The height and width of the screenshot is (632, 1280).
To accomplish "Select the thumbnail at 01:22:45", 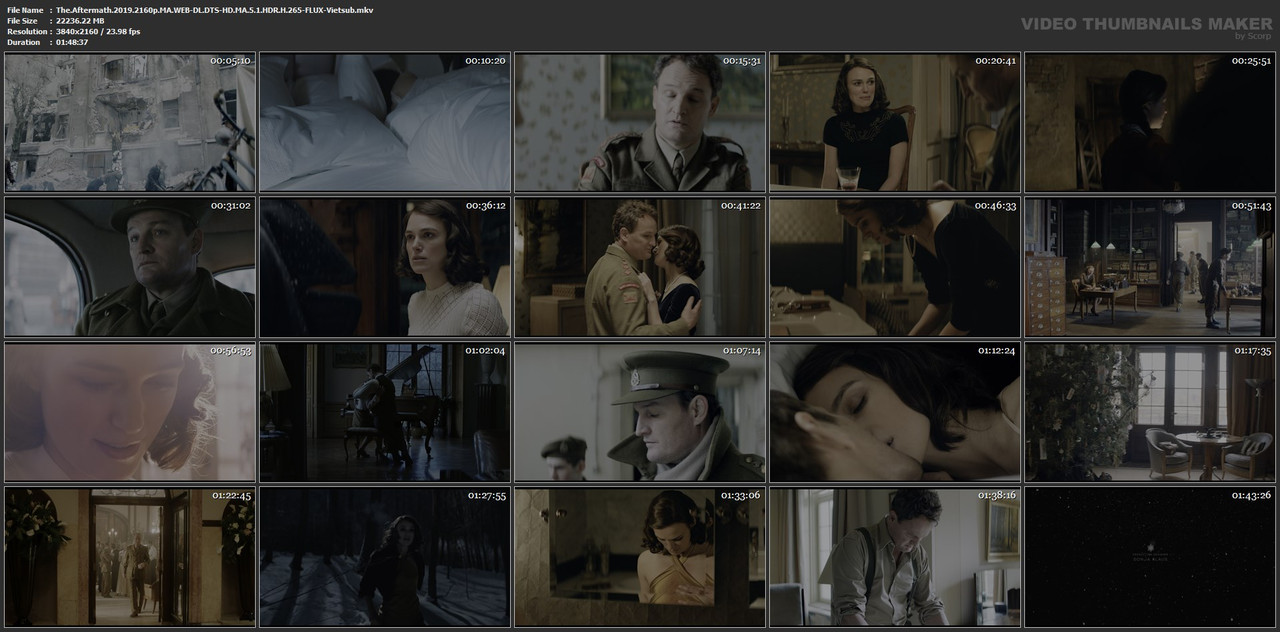I will tap(130, 556).
